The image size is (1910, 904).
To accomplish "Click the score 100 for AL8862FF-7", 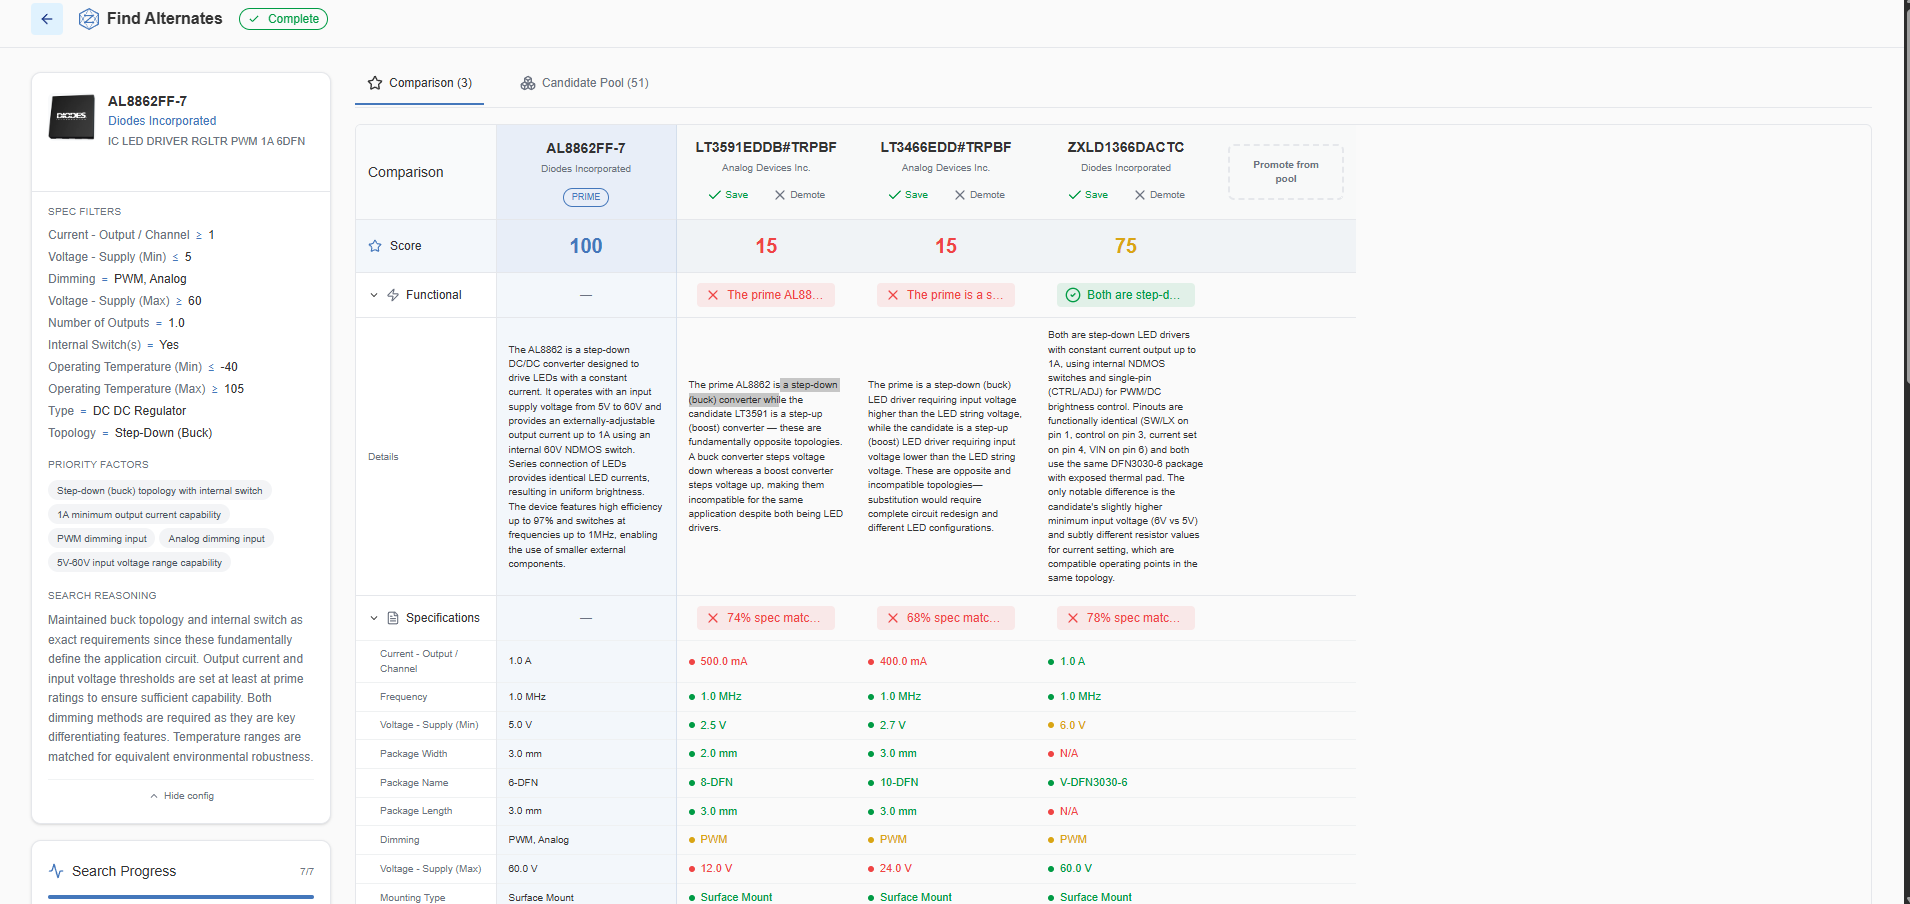I will [586, 246].
